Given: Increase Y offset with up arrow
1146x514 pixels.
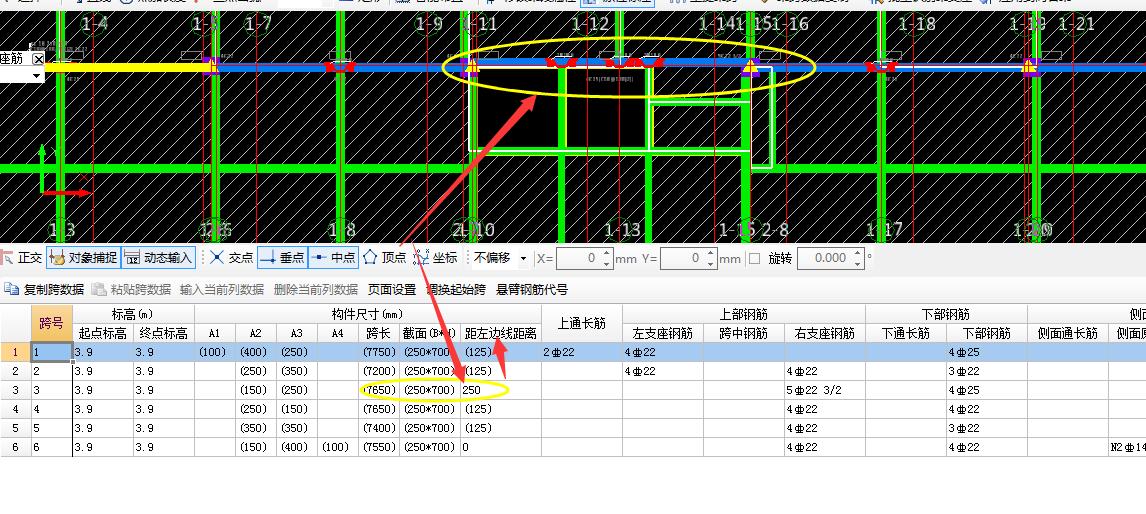Looking at the screenshot, I should point(711,254).
